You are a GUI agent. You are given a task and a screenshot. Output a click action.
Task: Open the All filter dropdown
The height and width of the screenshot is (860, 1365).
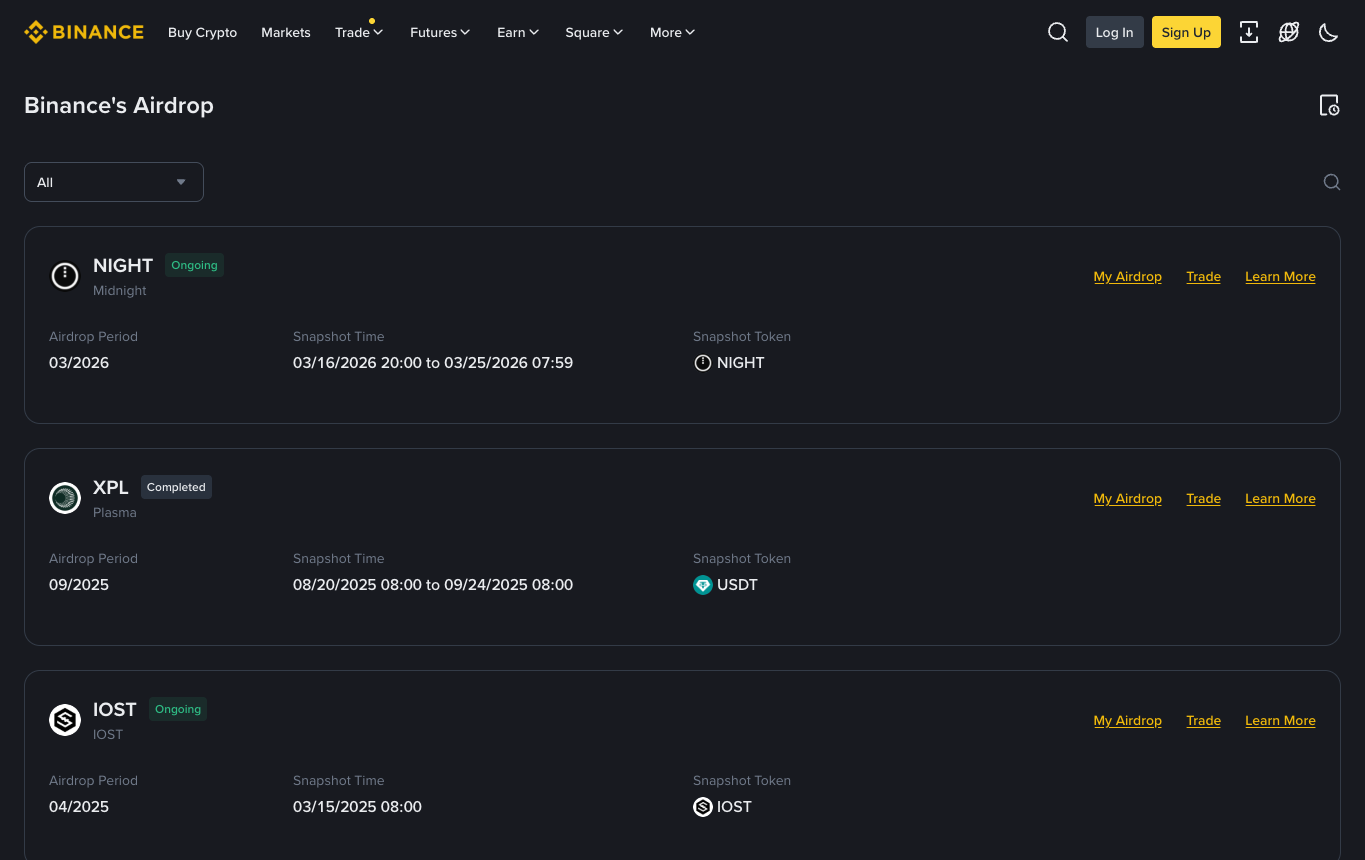coord(114,182)
